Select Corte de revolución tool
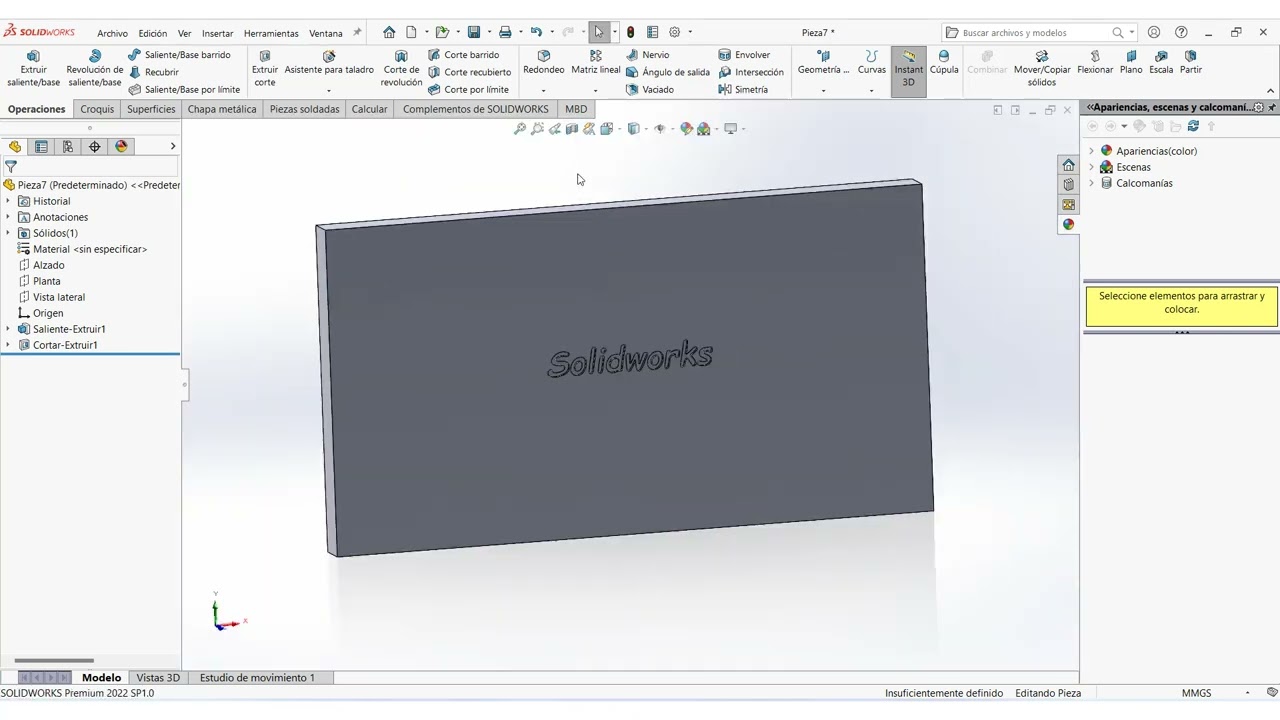Image resolution: width=1280 pixels, height=720 pixels. (401, 69)
